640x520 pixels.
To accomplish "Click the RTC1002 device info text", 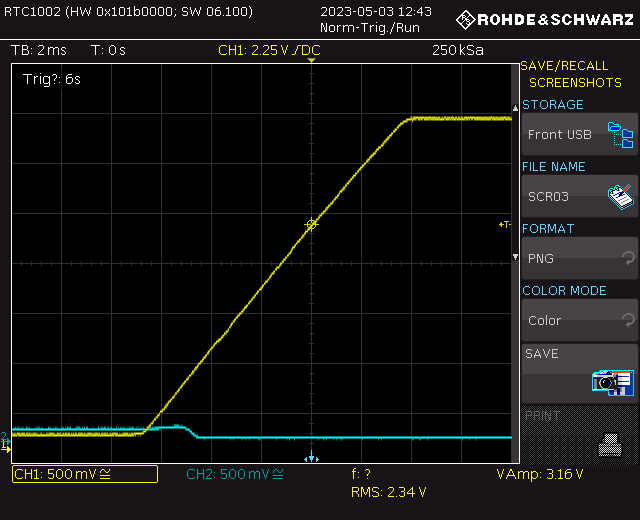I will (128, 11).
